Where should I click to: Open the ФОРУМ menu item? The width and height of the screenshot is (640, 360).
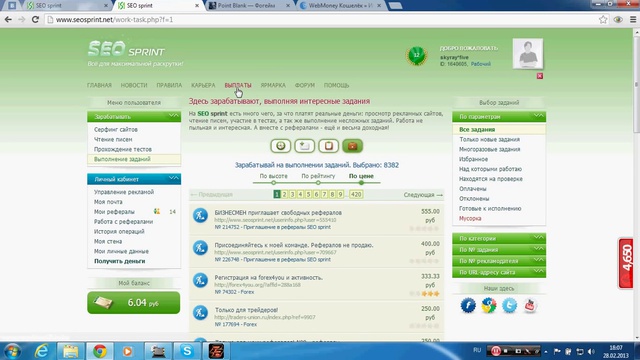coord(304,85)
